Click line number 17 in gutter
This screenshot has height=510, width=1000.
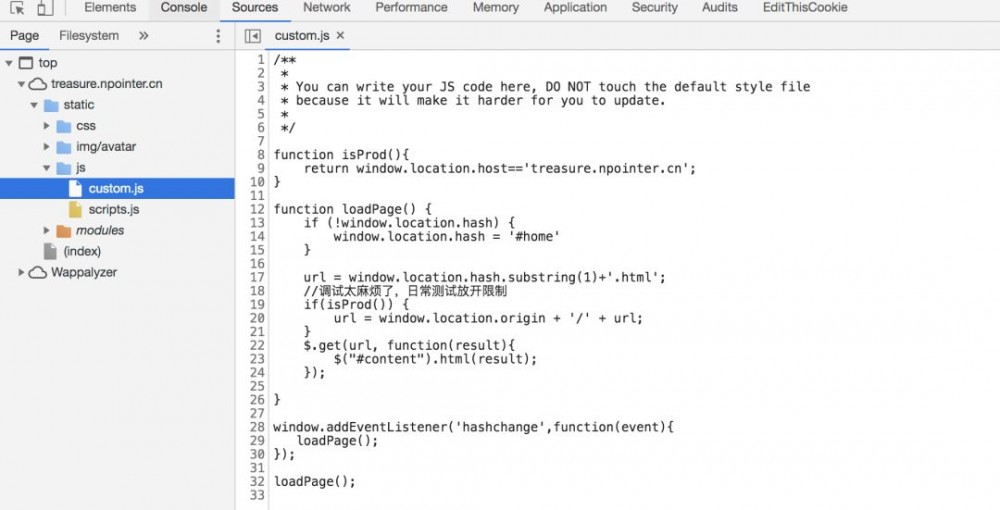pos(257,277)
